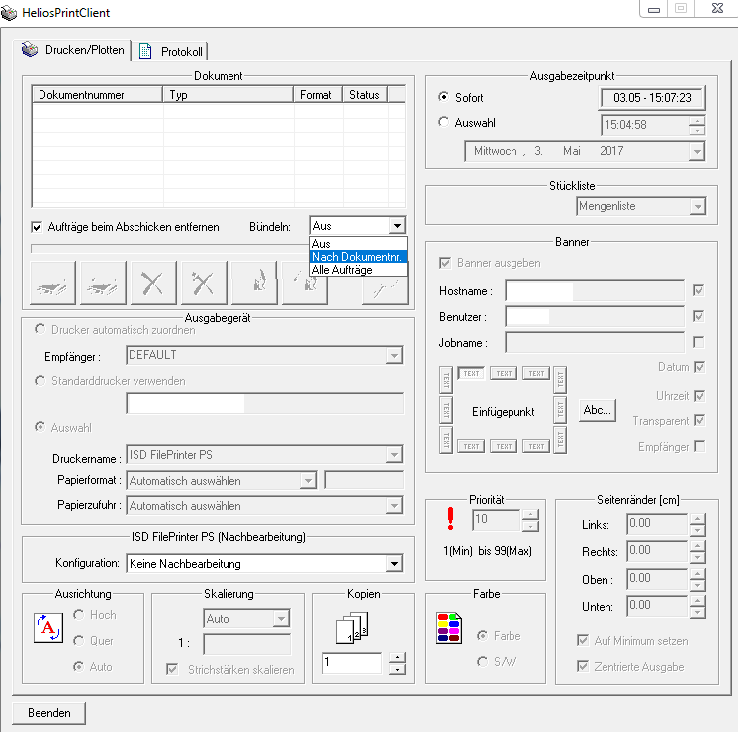Image resolution: width=738 pixels, height=732 pixels.
Task: Select the lower vertical TEXT button on left side
Action: [446, 440]
